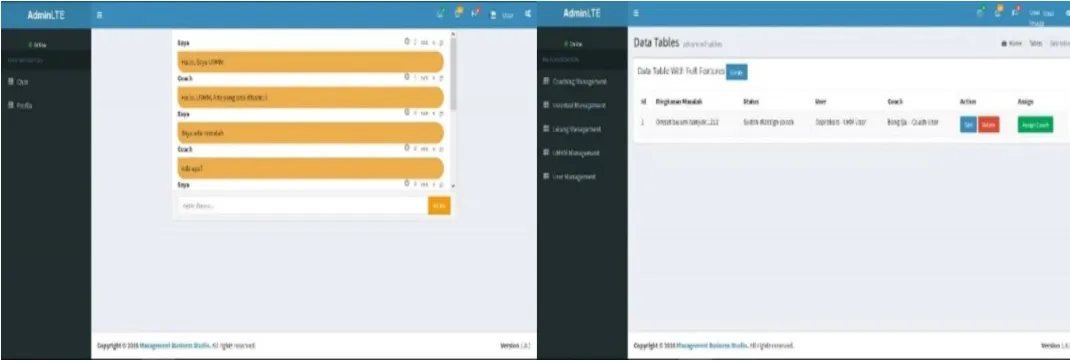The height and width of the screenshot is (362, 1070).
Task: Click chat scrollbar down arrow
Action: pyautogui.click(x=453, y=185)
